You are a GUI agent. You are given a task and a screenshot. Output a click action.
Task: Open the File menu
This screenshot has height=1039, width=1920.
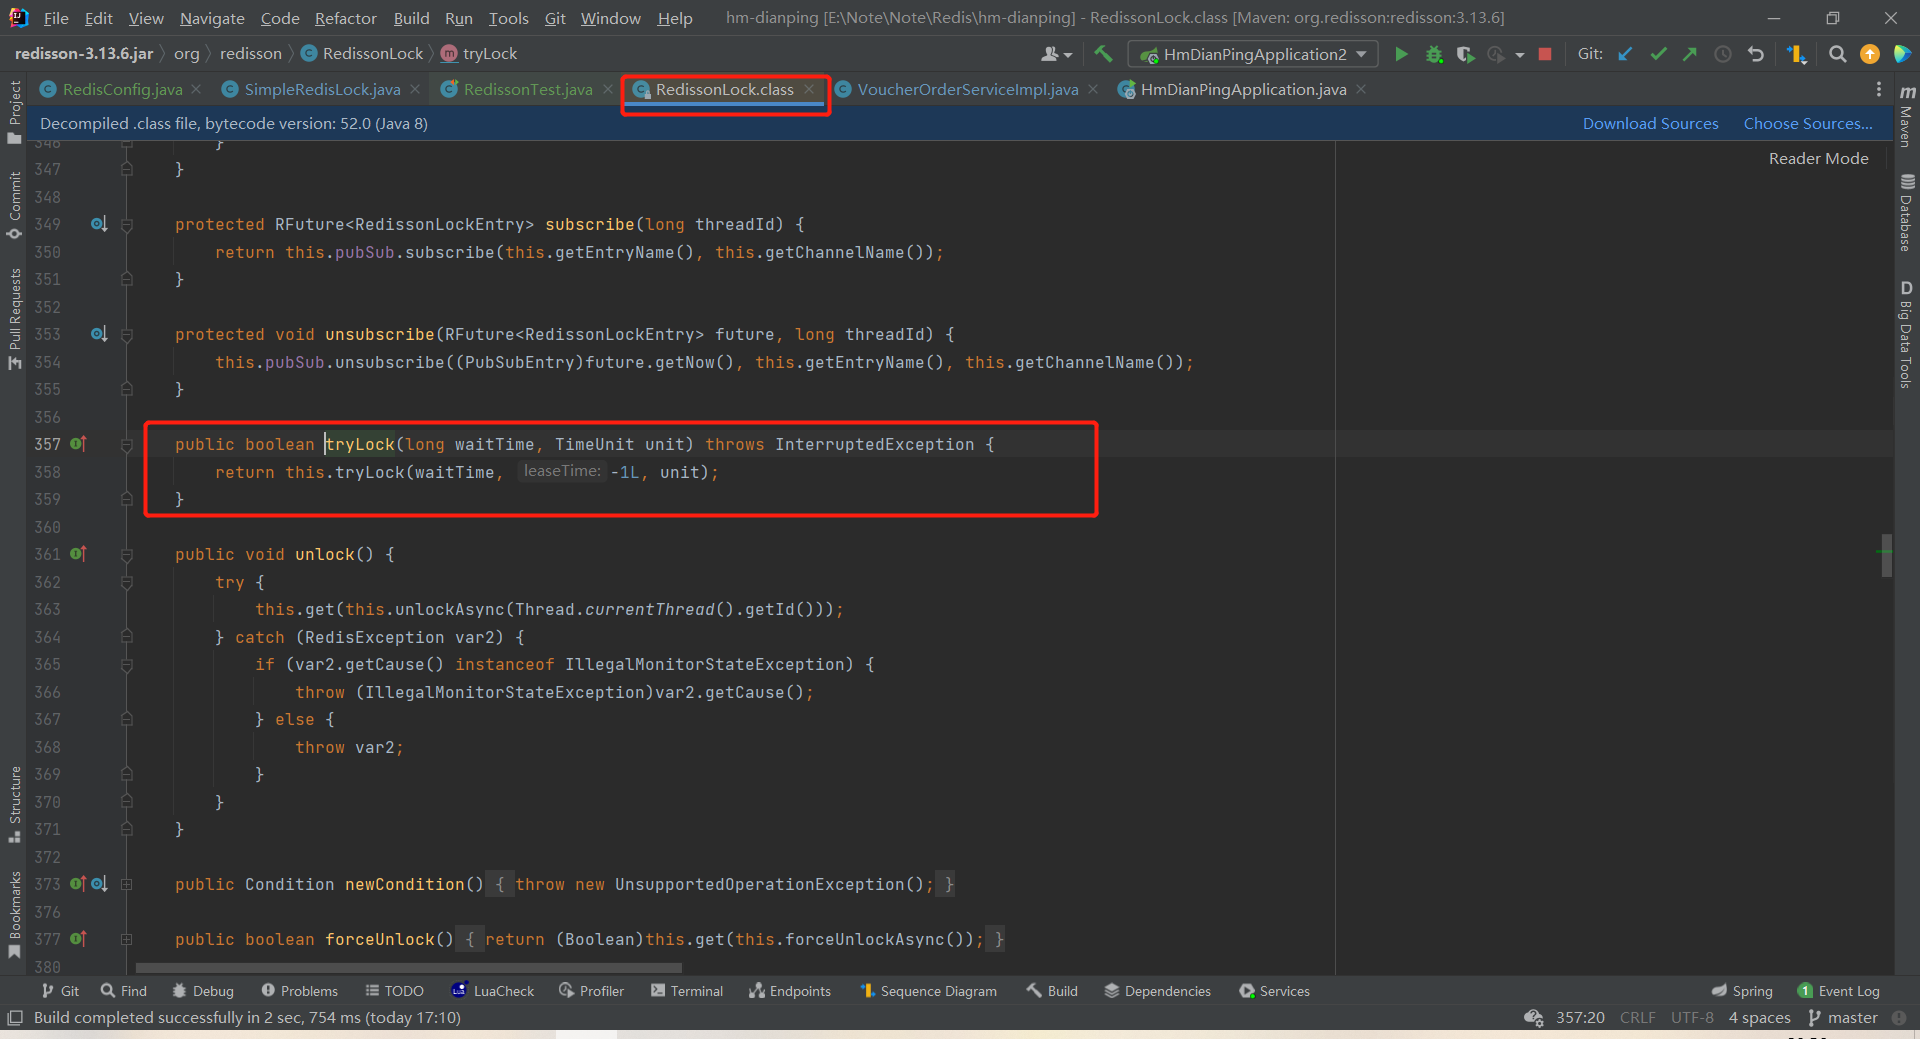coord(56,18)
